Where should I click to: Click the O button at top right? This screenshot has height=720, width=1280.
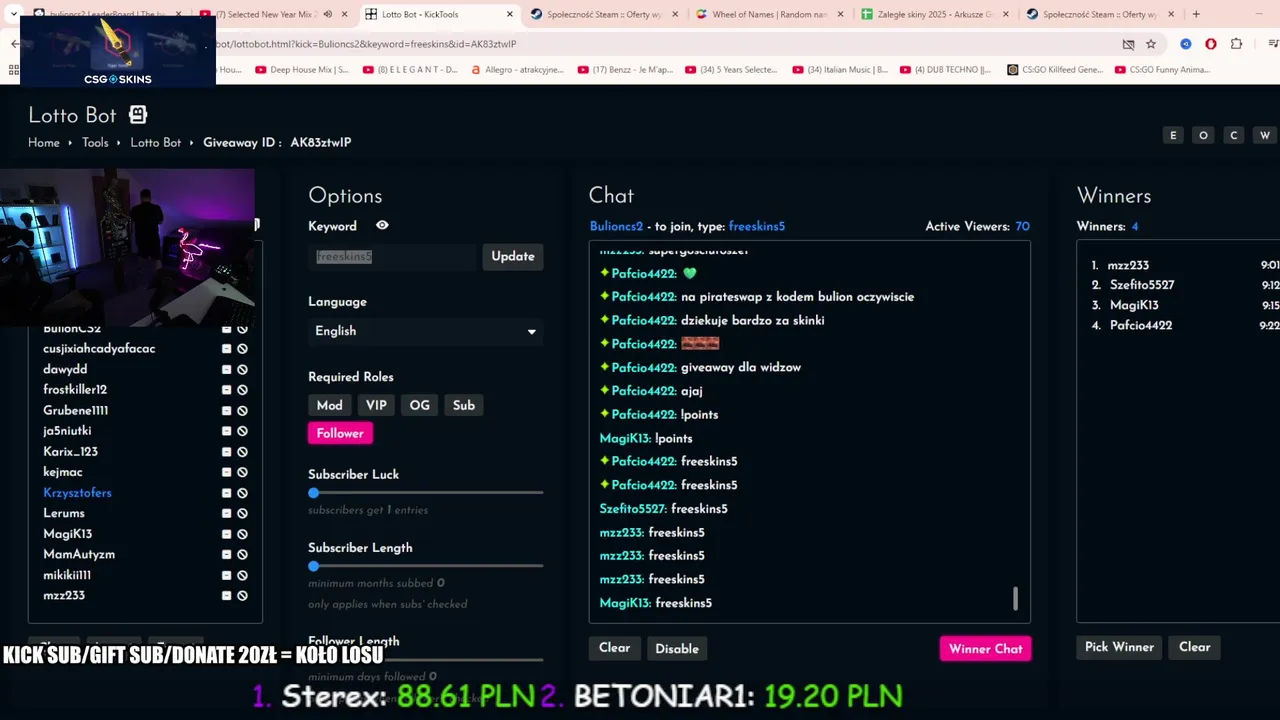[1203, 135]
